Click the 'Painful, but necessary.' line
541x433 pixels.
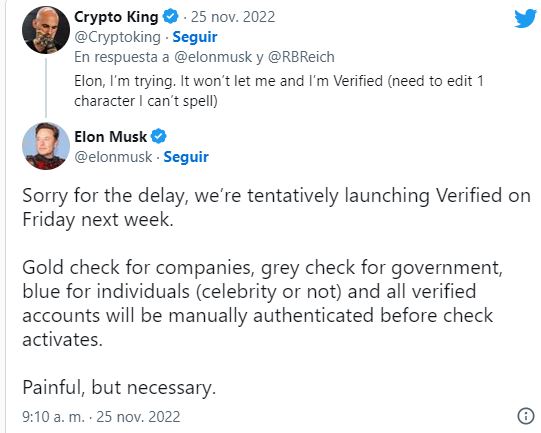(119, 387)
